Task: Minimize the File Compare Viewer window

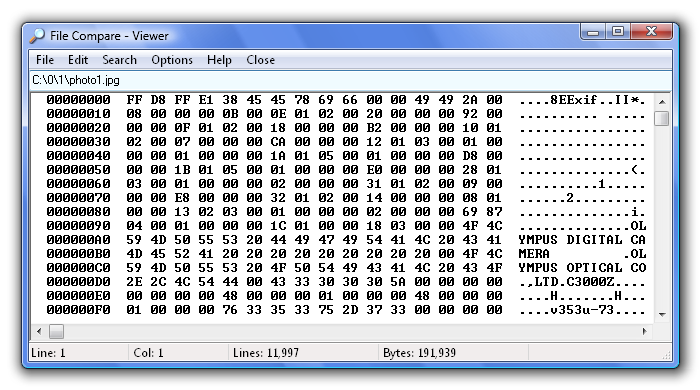Action: click(x=593, y=32)
